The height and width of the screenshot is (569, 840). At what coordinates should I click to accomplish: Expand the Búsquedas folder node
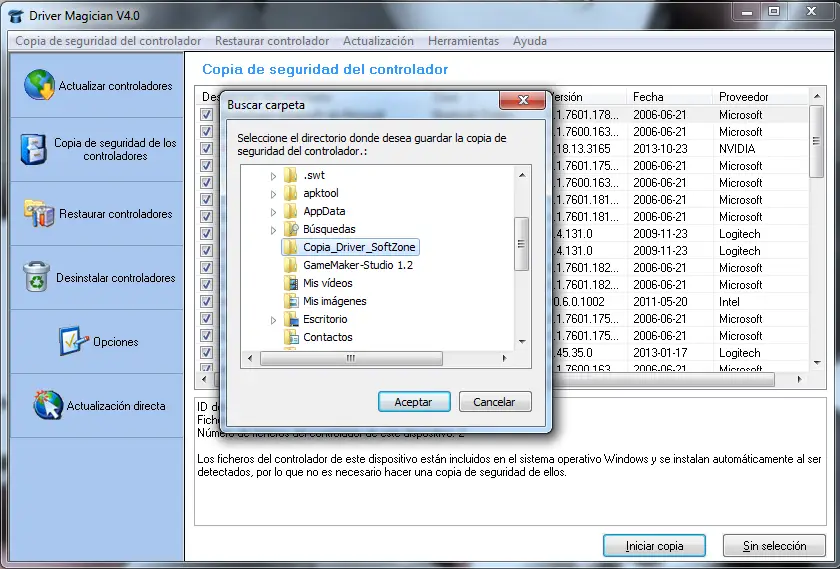click(x=273, y=230)
